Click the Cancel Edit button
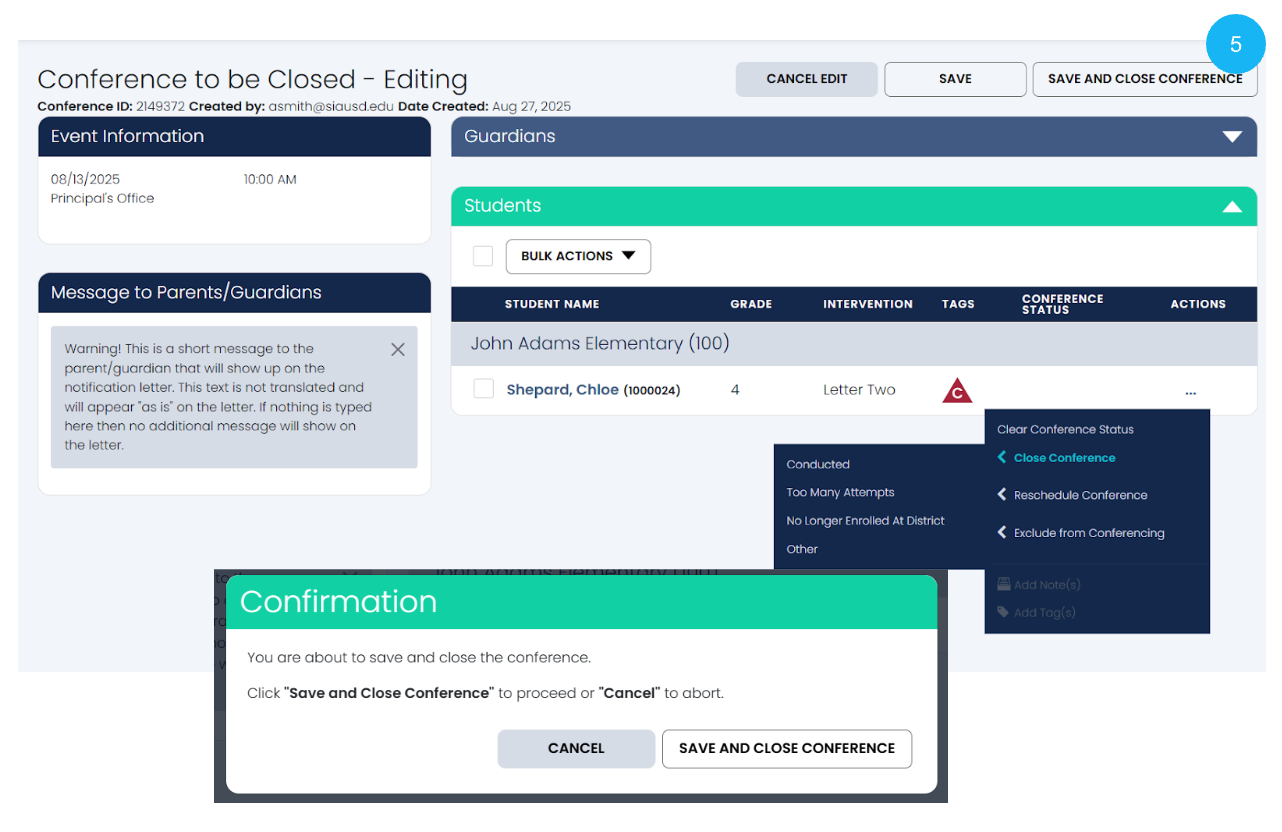 pos(806,80)
